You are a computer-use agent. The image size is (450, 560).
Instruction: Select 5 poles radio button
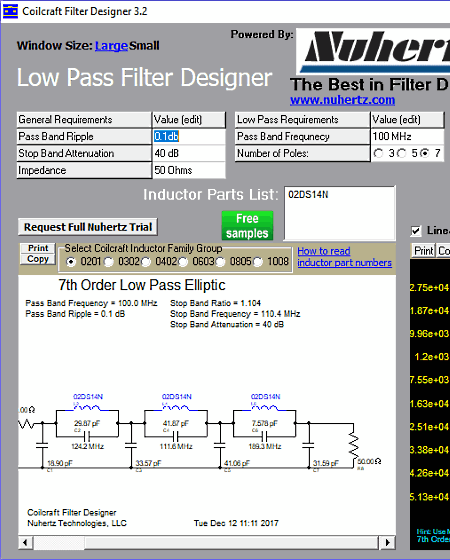pos(402,153)
